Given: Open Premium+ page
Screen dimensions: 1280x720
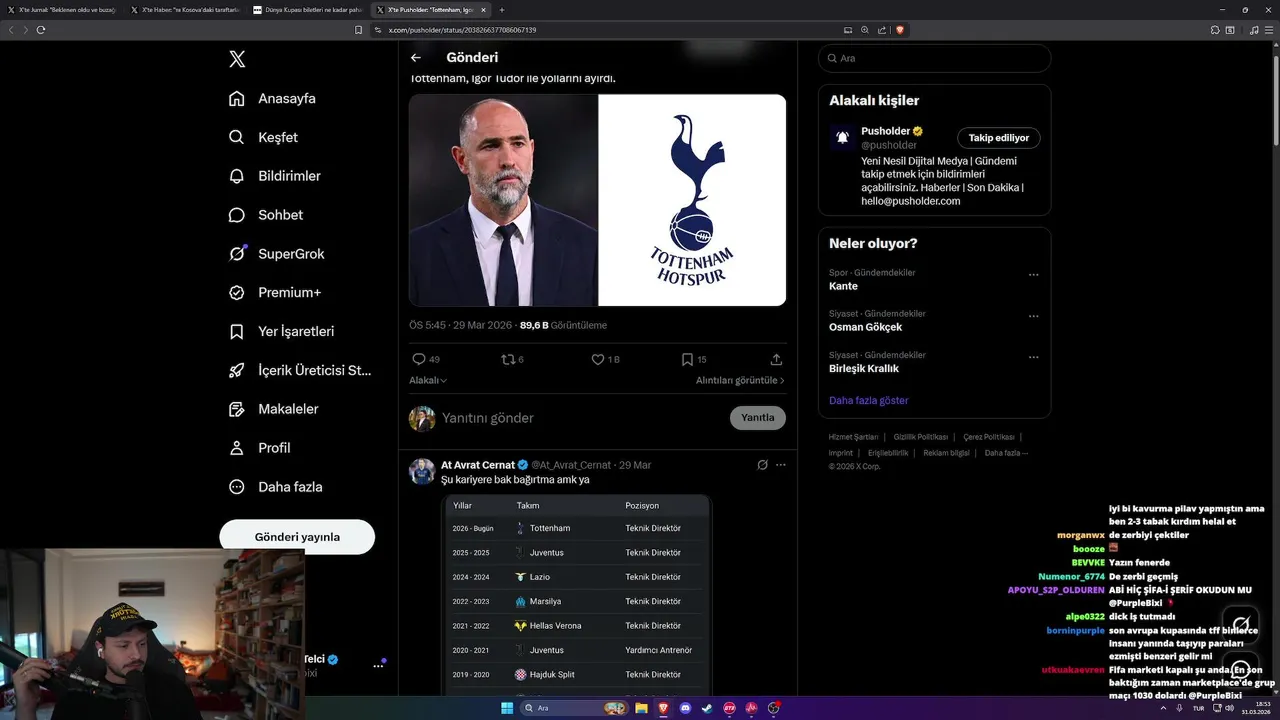Looking at the screenshot, I should click(x=275, y=293).
